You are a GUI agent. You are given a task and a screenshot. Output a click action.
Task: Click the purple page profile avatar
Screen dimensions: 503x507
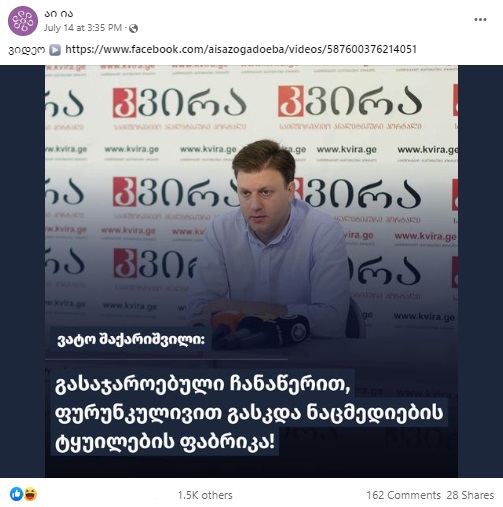pyautogui.click(x=23, y=21)
